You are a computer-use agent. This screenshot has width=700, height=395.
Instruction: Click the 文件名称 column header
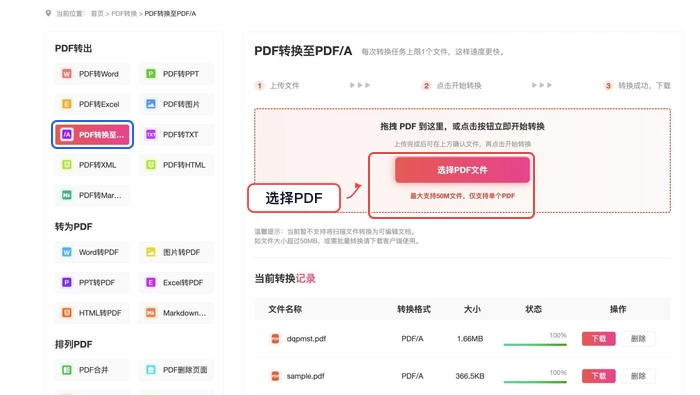click(x=285, y=309)
